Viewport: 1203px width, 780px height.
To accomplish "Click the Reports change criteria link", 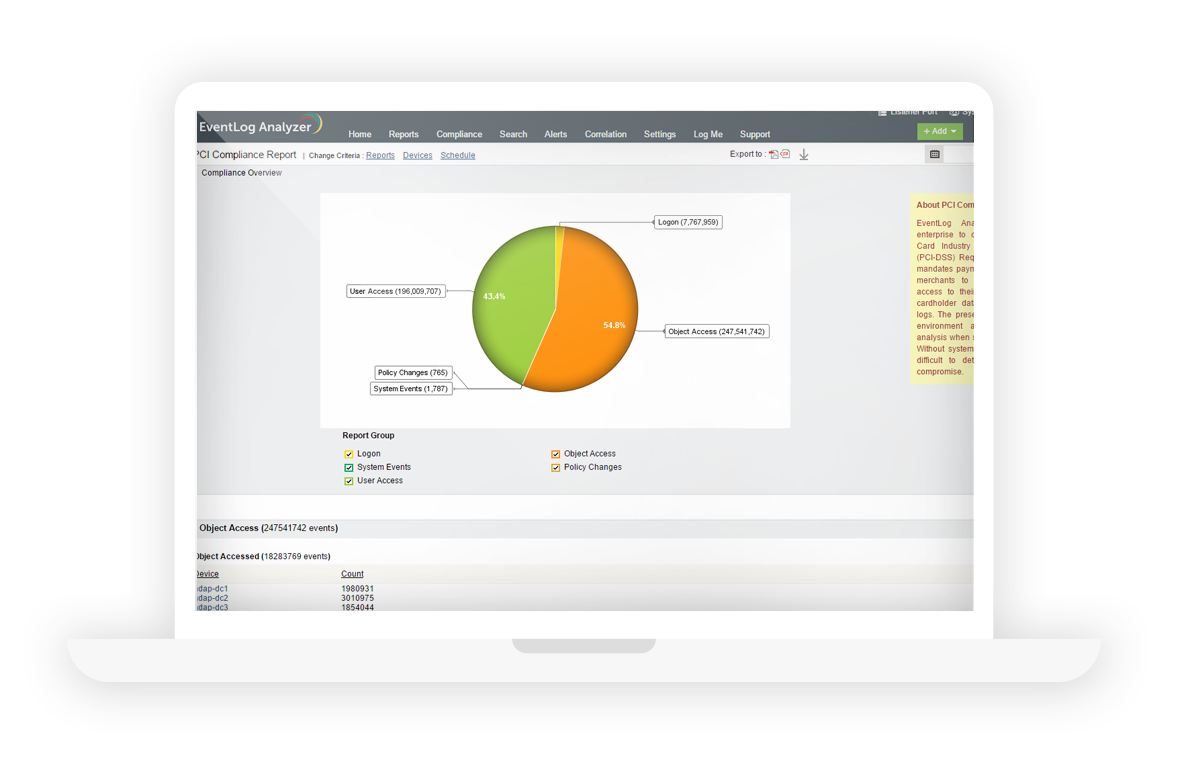I will [x=380, y=156].
